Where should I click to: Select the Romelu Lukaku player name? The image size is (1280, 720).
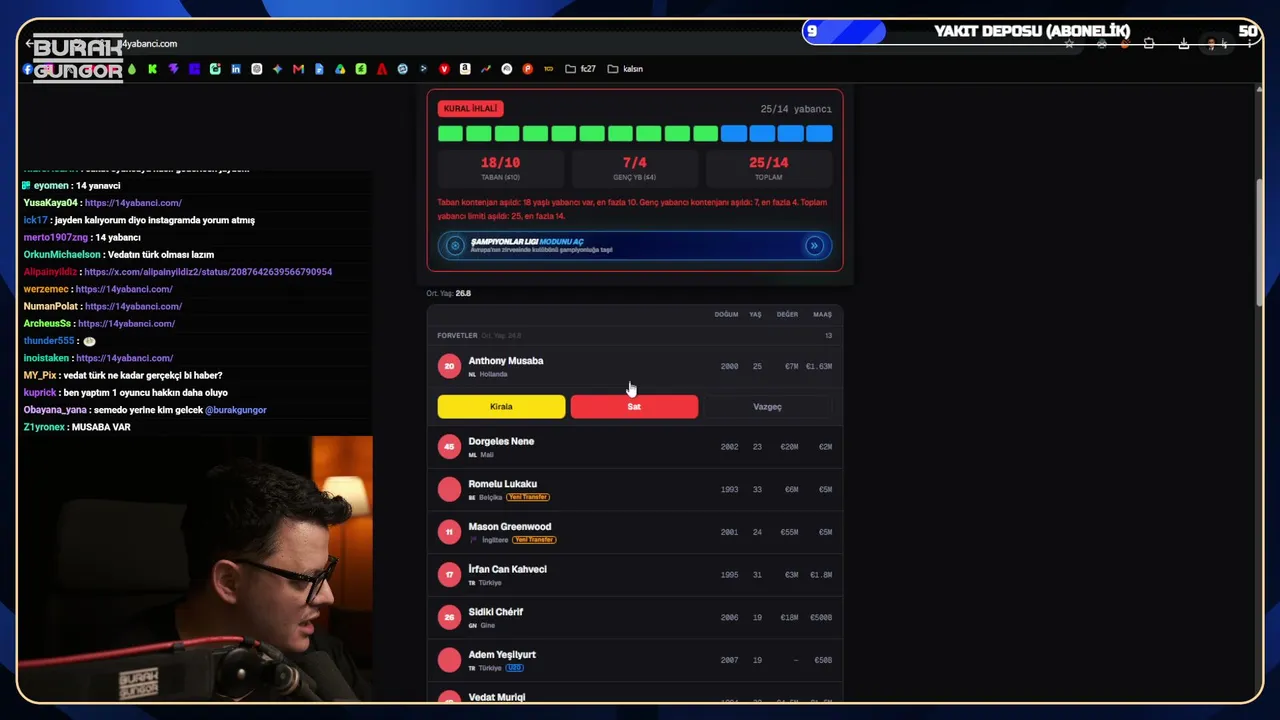[503, 484]
